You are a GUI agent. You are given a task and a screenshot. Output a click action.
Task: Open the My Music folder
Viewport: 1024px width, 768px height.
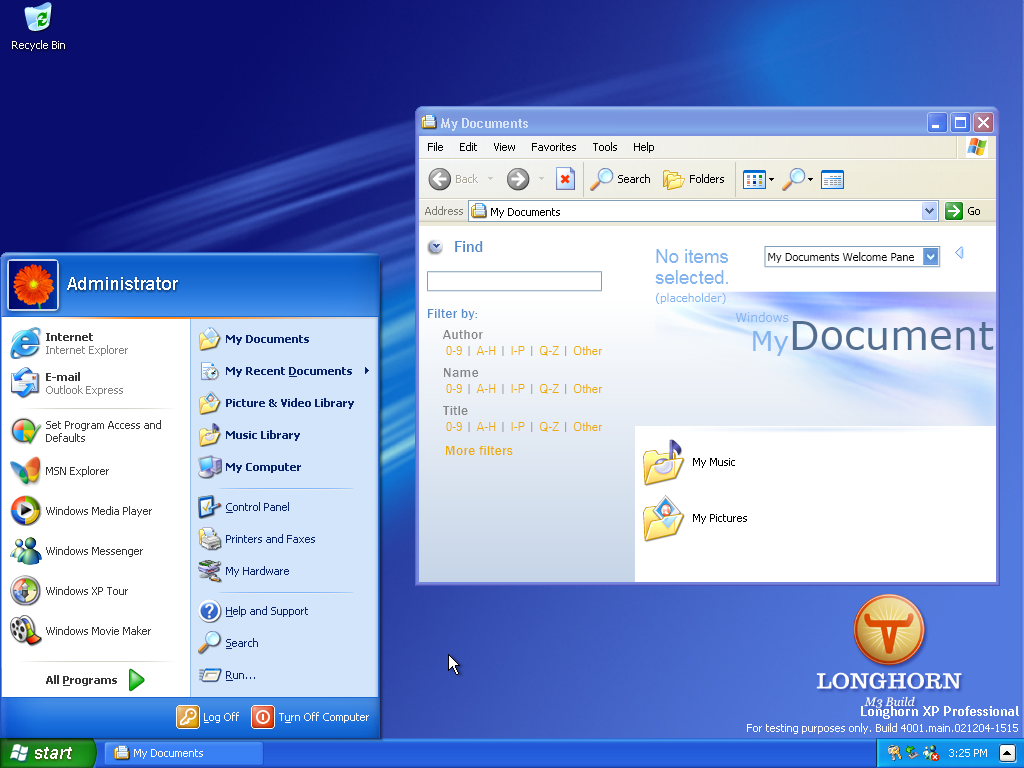[x=690, y=463]
